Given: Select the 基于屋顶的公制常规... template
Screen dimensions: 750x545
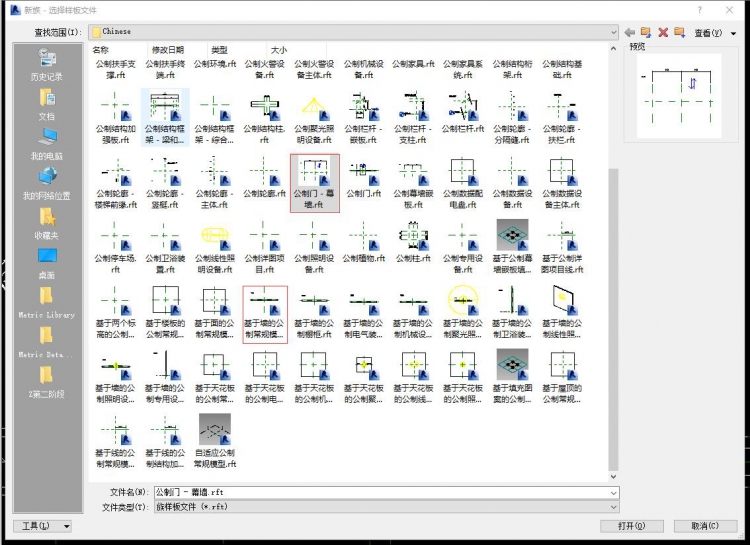Looking at the screenshot, I should pyautogui.click(x=562, y=377).
